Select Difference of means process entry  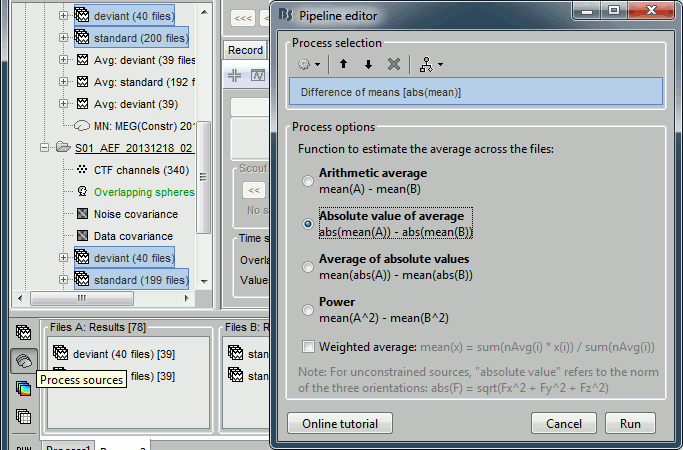476,92
